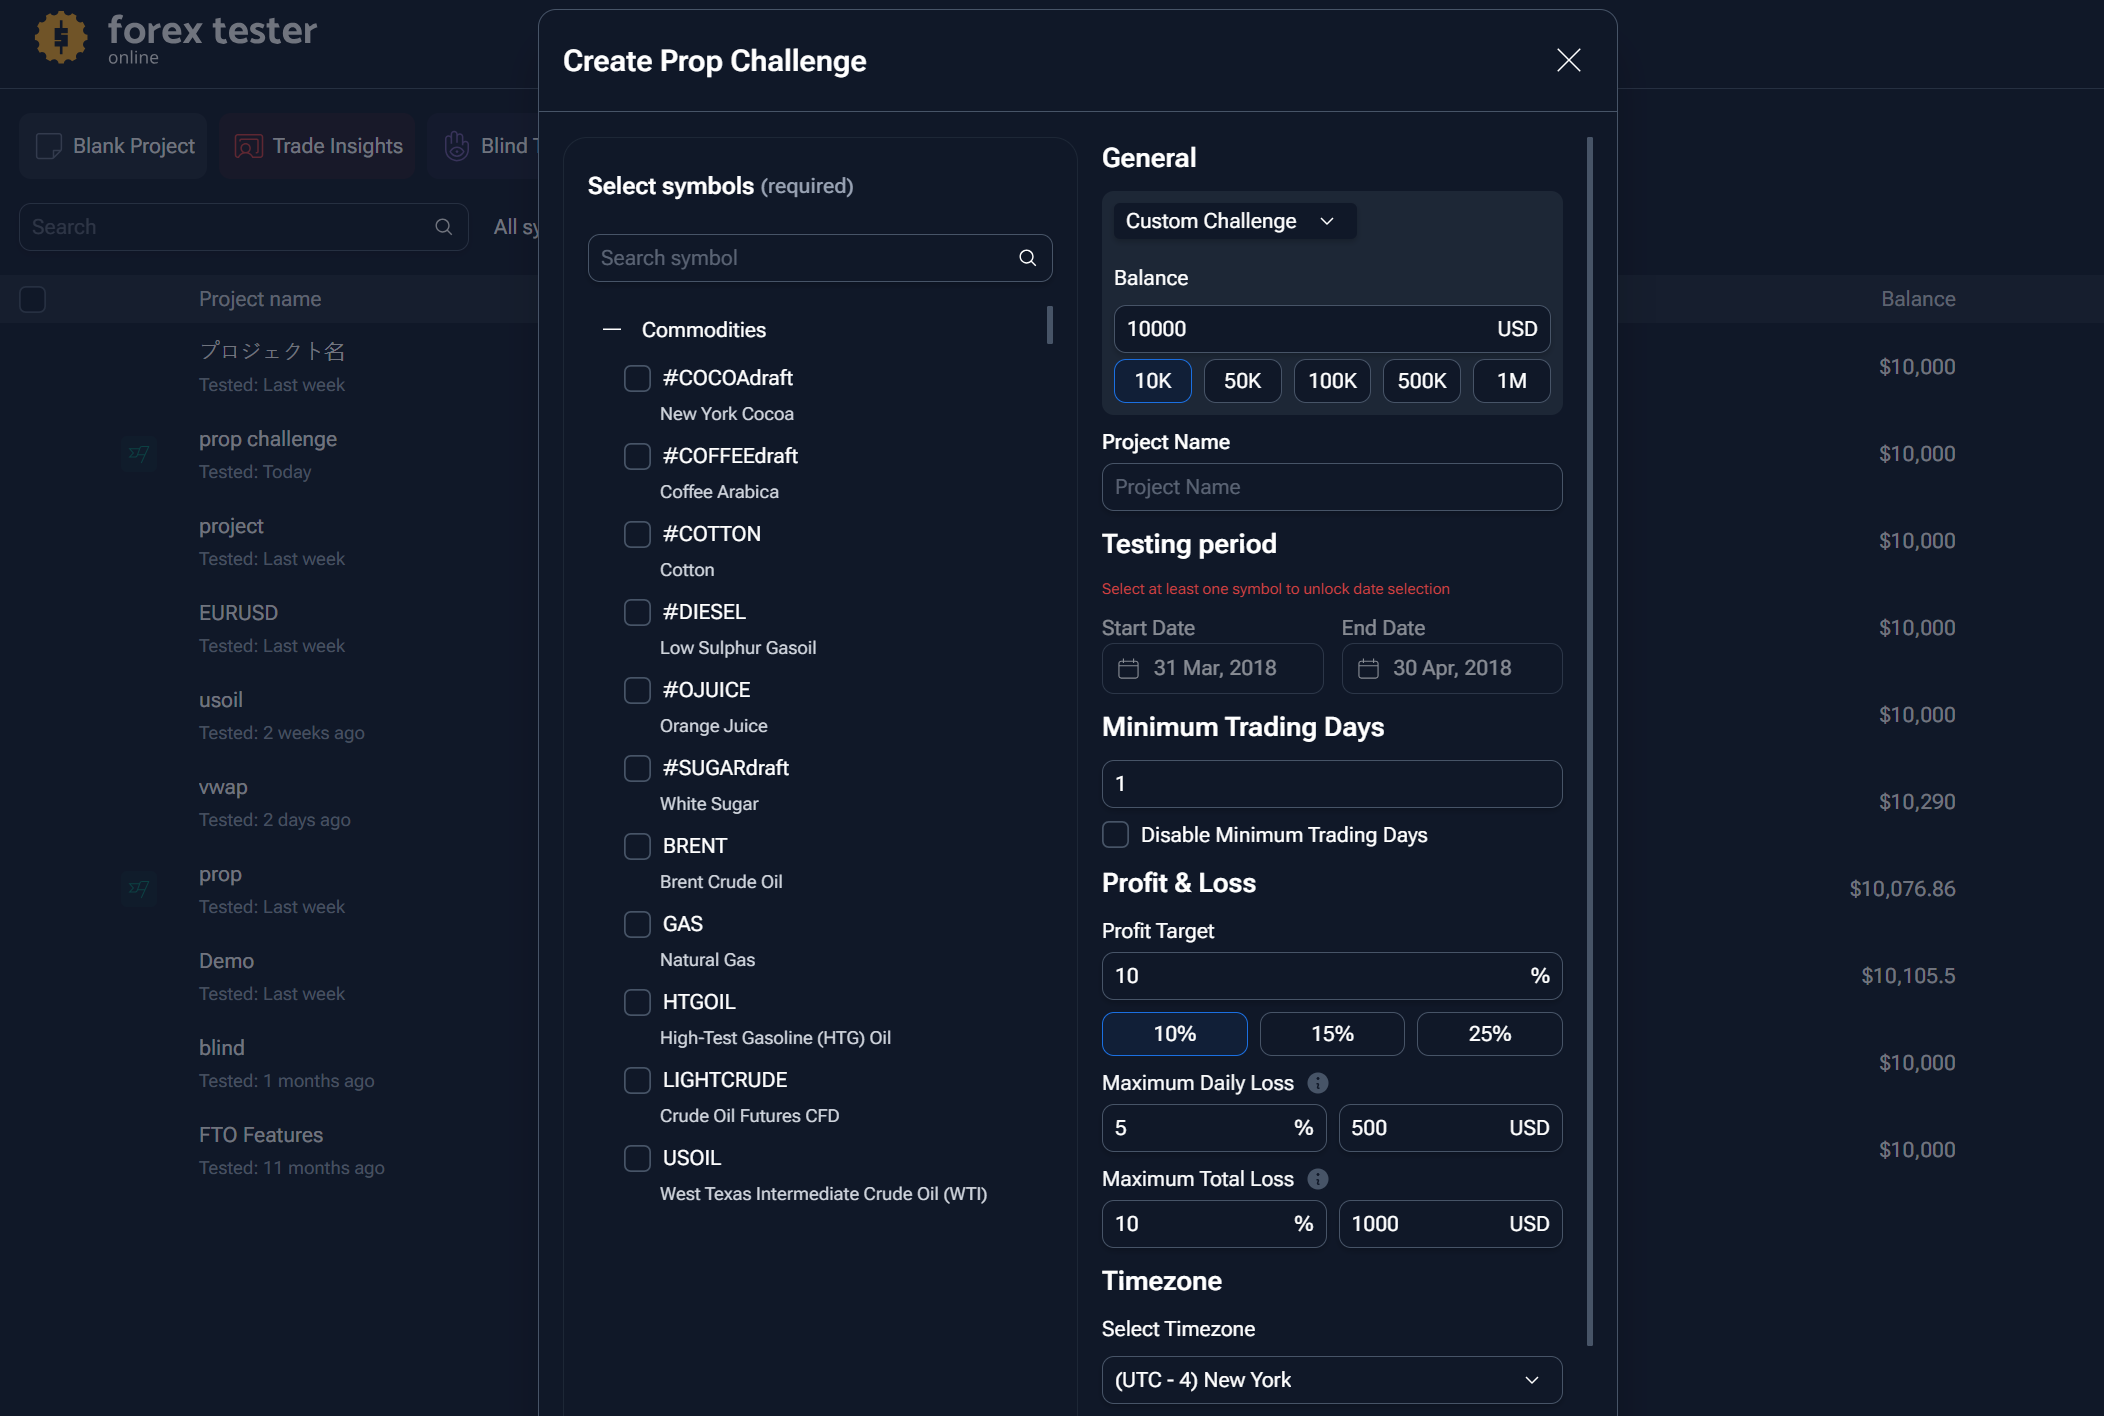This screenshot has height=1416, width=2104.
Task: Click the symbol list scrollbar
Action: tap(1049, 325)
